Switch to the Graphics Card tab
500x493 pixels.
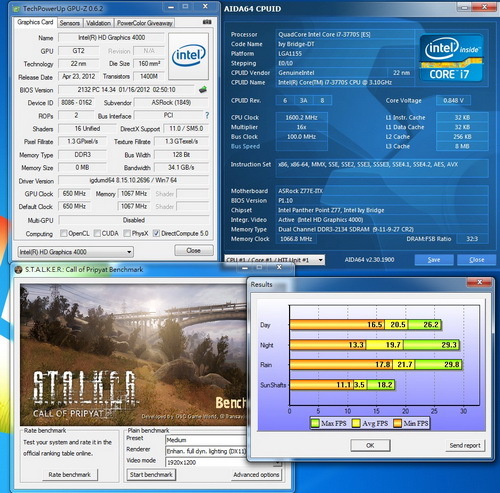click(x=35, y=22)
